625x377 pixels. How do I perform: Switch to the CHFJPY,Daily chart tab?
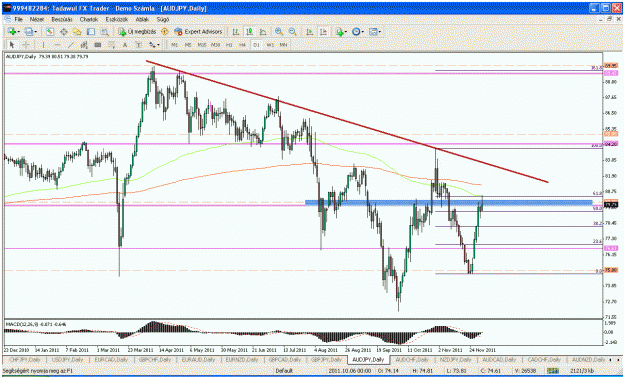point(25,359)
